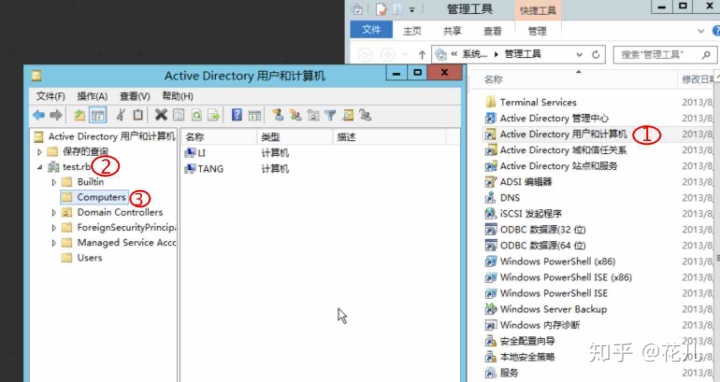Open Properties via the toolbar sheet icon
This screenshot has width=720, height=382.
pos(178,115)
